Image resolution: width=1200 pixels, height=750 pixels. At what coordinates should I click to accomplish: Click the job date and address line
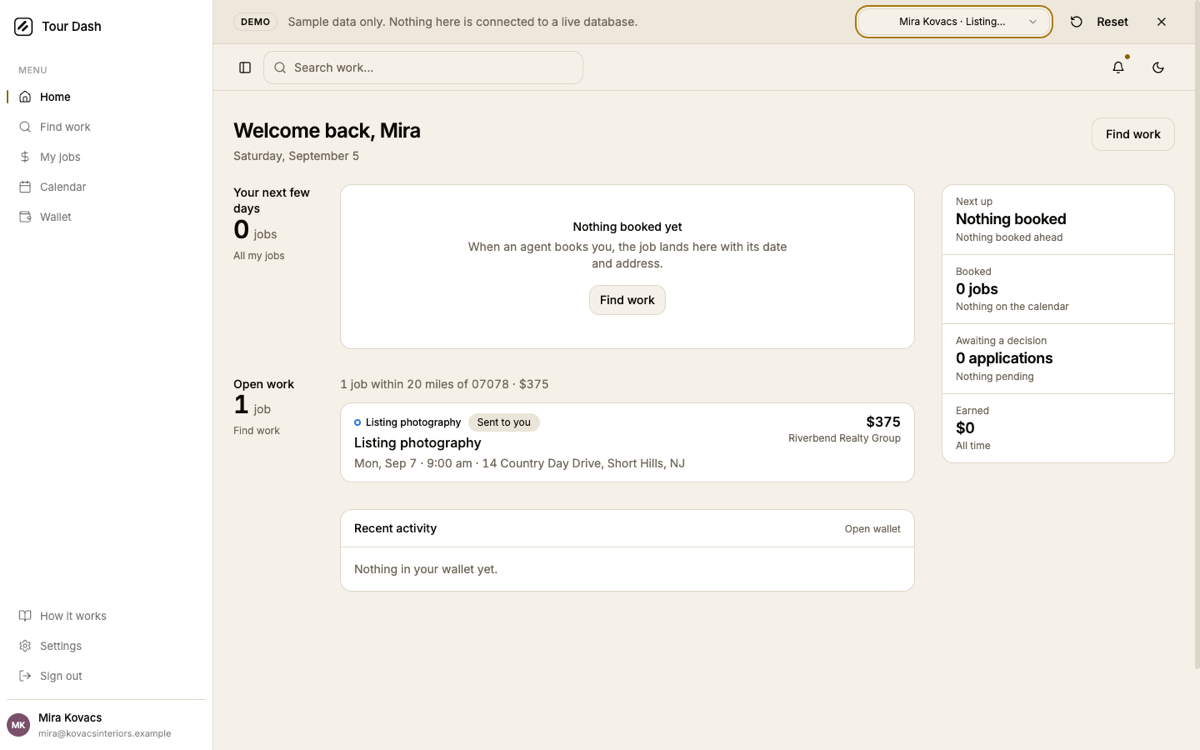click(519, 464)
